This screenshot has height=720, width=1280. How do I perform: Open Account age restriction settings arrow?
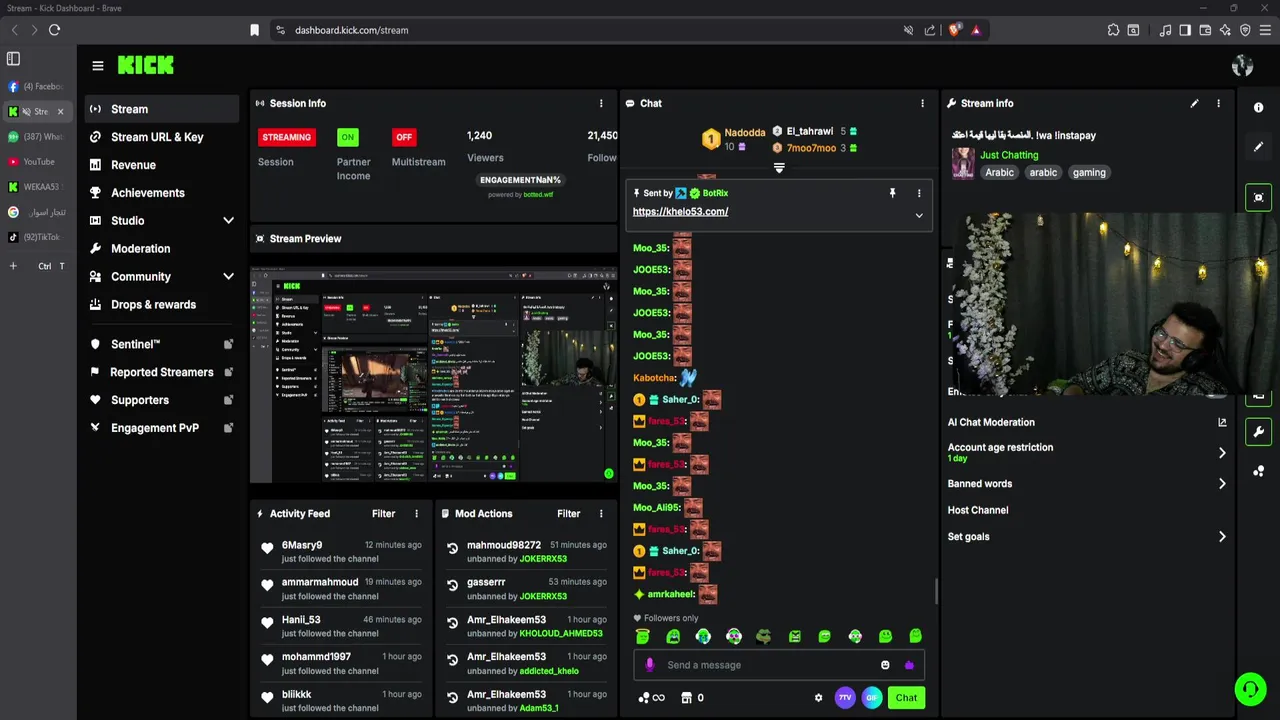coord(1222,453)
